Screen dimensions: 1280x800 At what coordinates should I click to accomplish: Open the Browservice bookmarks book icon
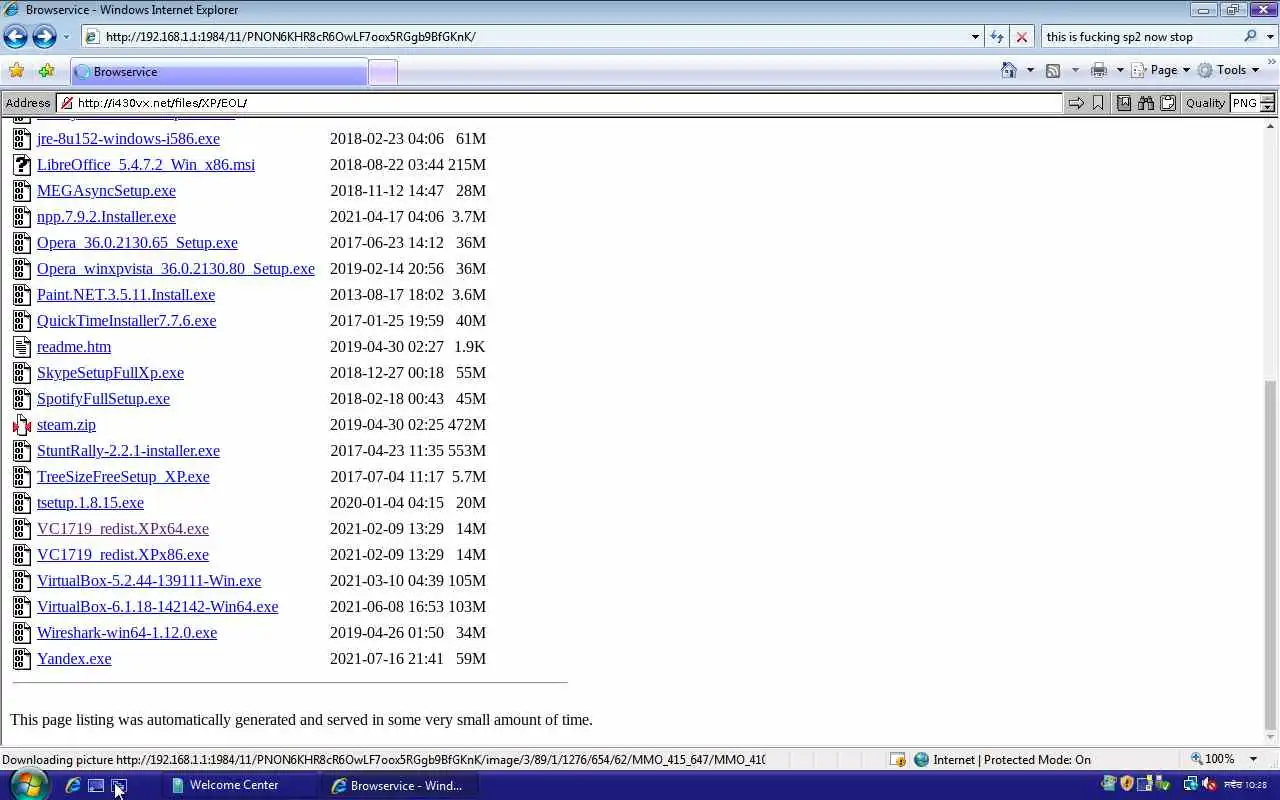tap(1124, 103)
